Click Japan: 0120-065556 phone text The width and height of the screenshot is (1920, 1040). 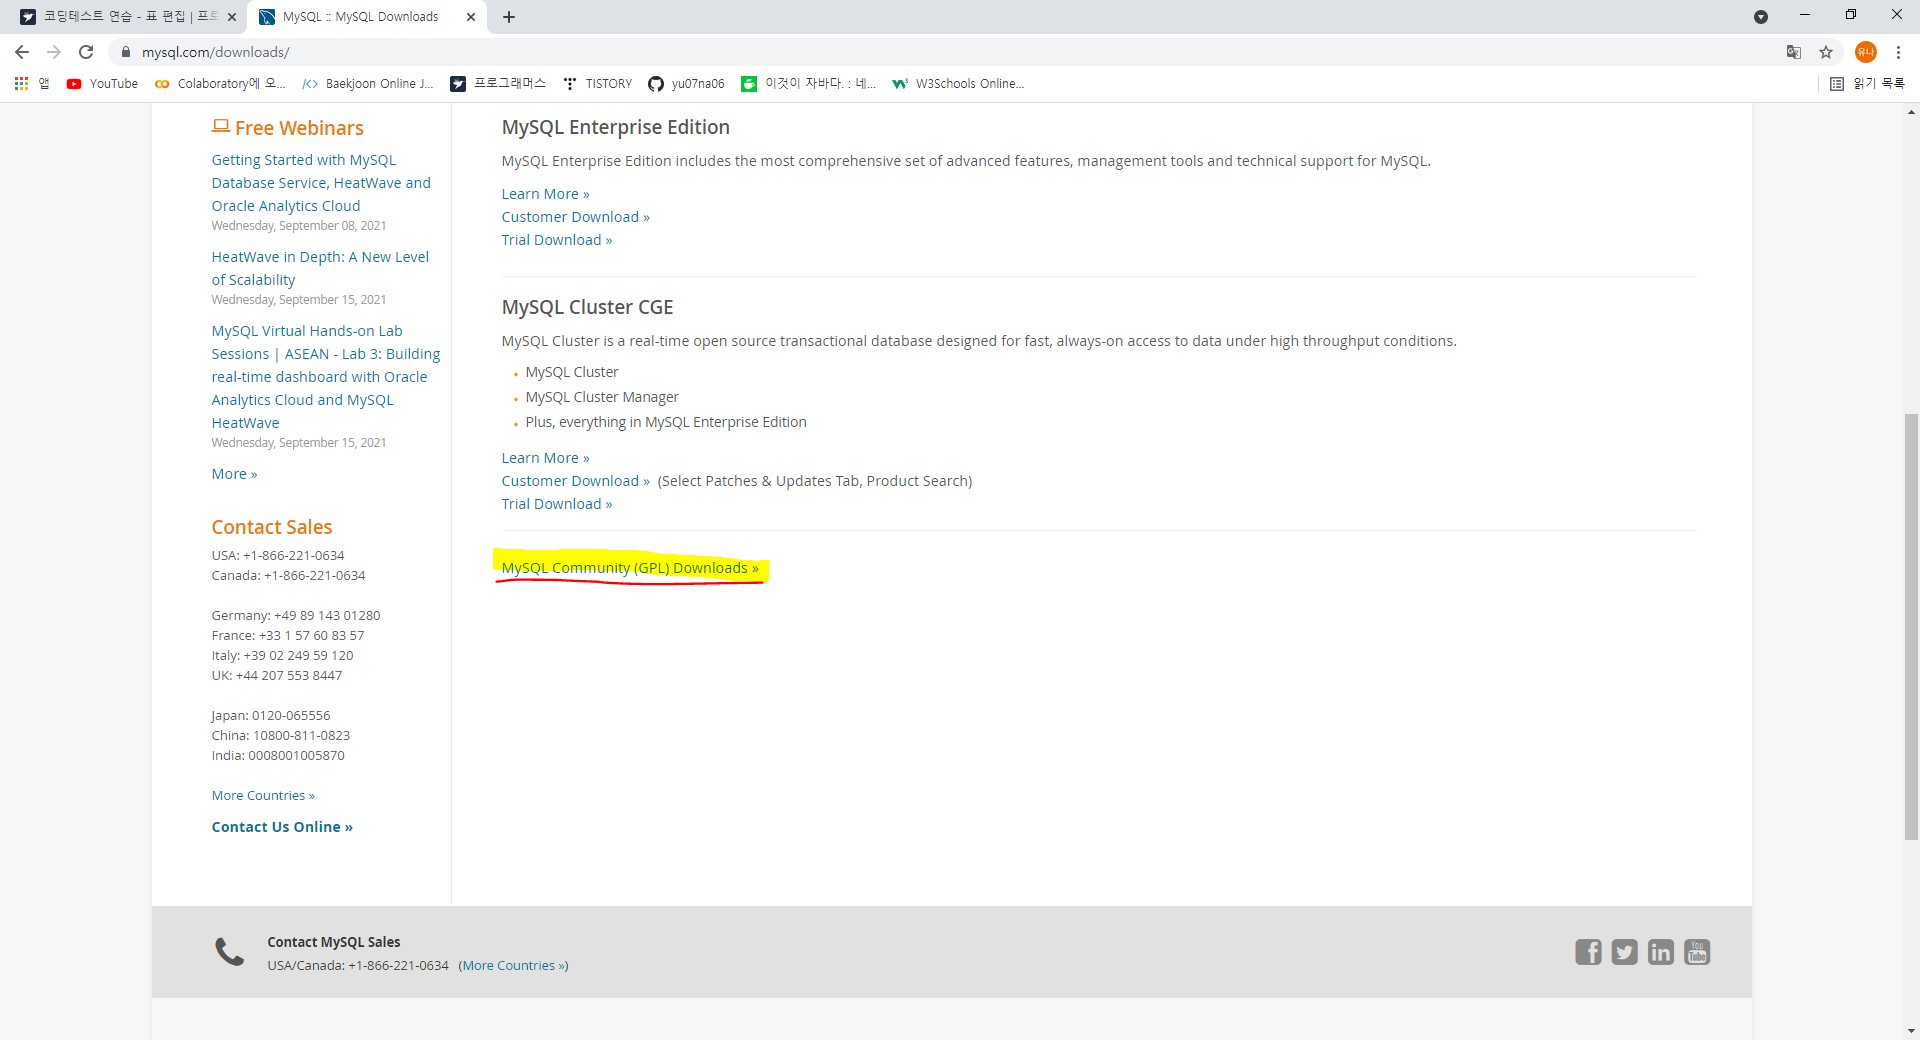[x=271, y=716]
